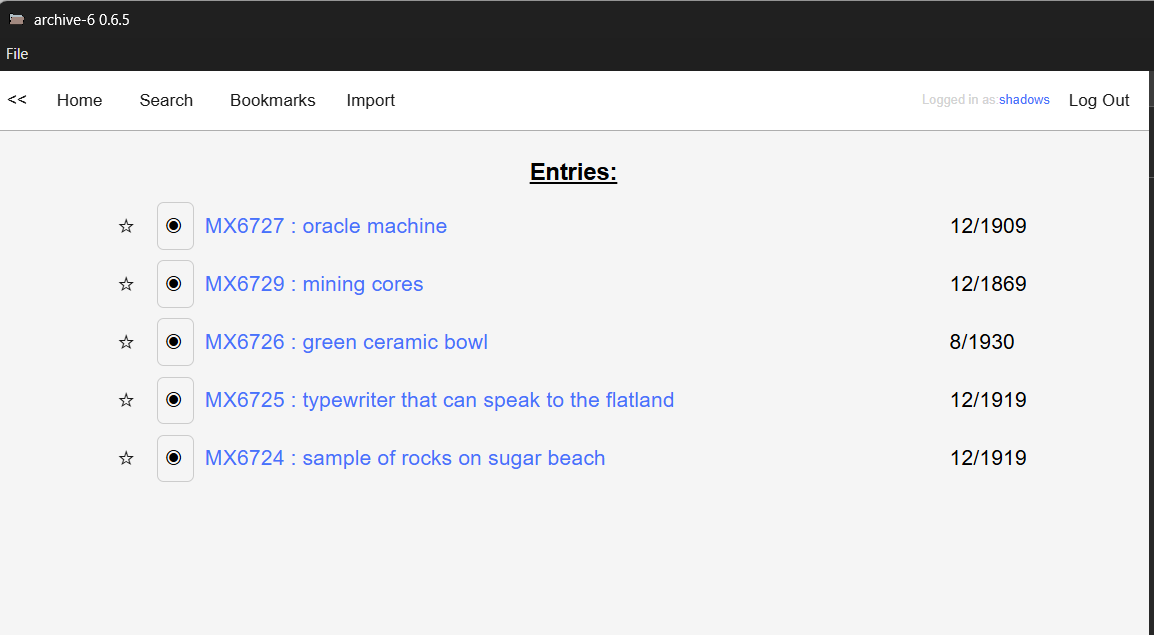Bookmark the MX6729 mining cores entry
The image size is (1154, 635).
pyautogui.click(x=126, y=285)
